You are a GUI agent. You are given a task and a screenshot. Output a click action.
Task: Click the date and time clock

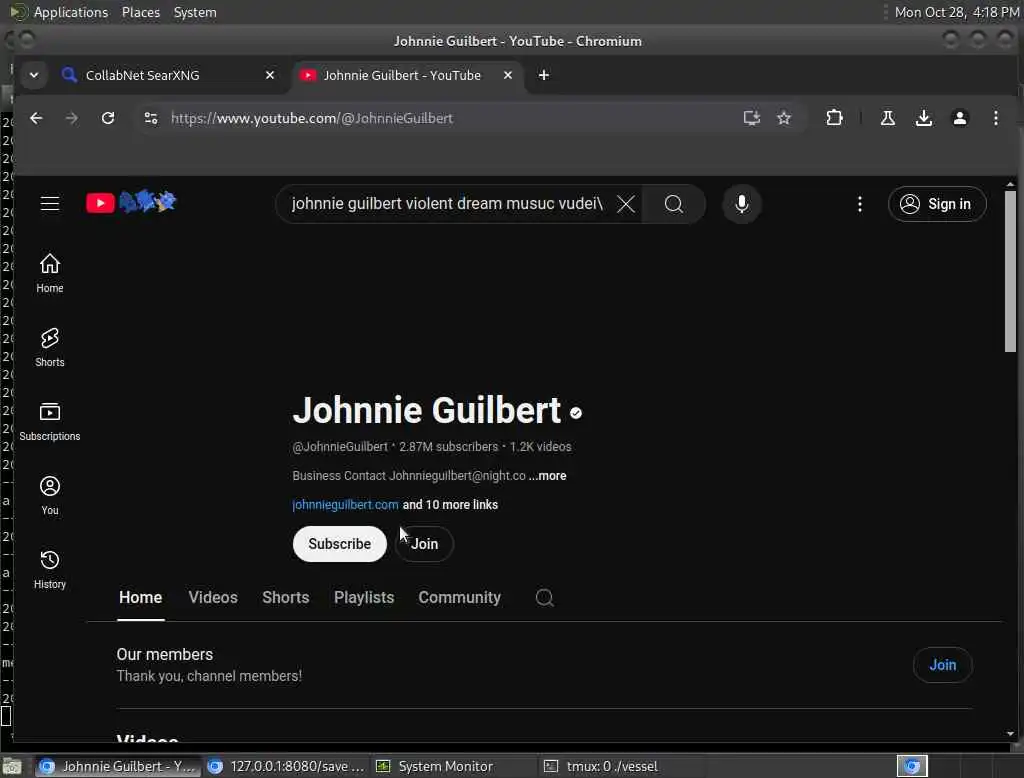[956, 12]
